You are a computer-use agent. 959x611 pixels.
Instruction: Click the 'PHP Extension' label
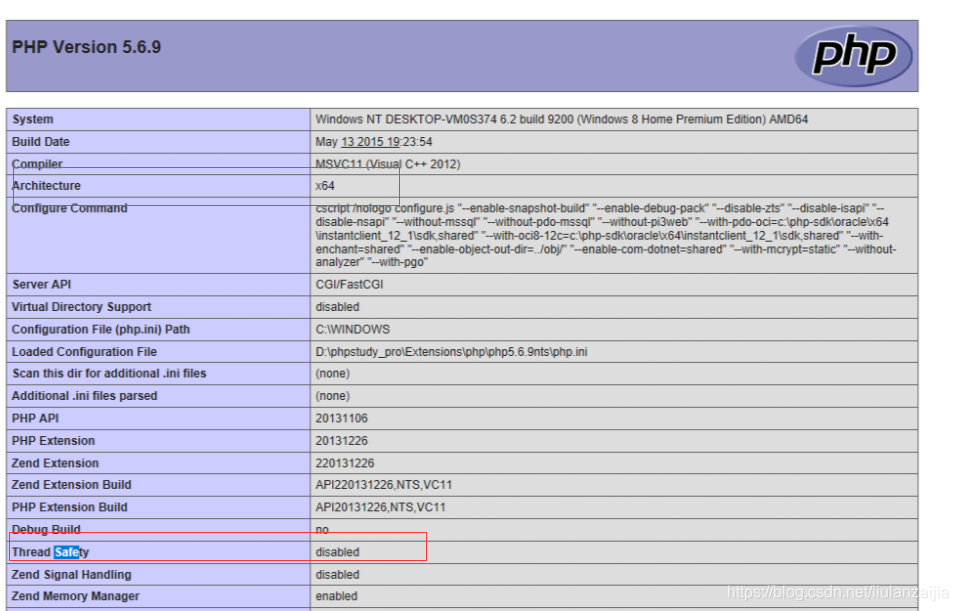53,441
